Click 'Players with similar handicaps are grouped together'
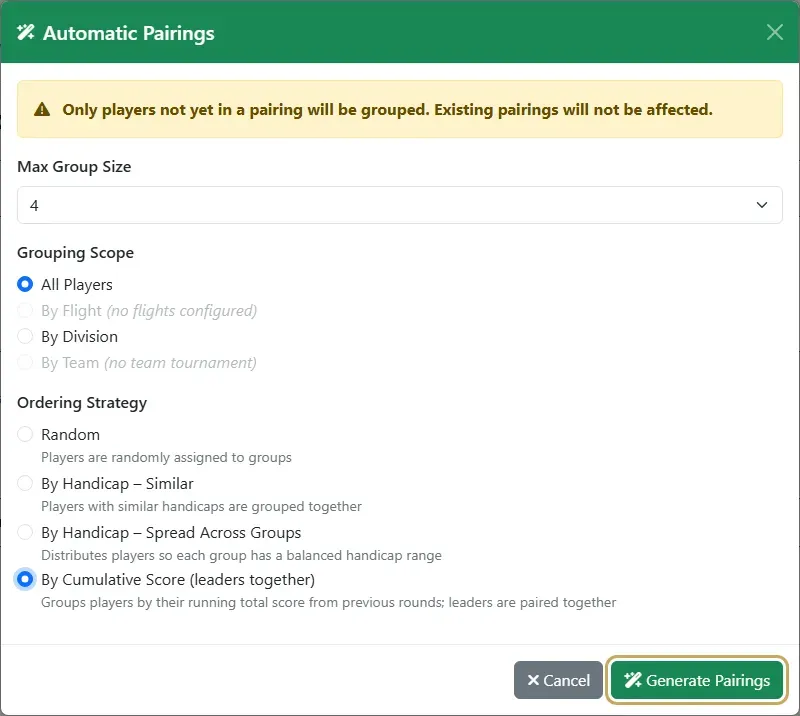This screenshot has height=716, width=800. coord(201,506)
